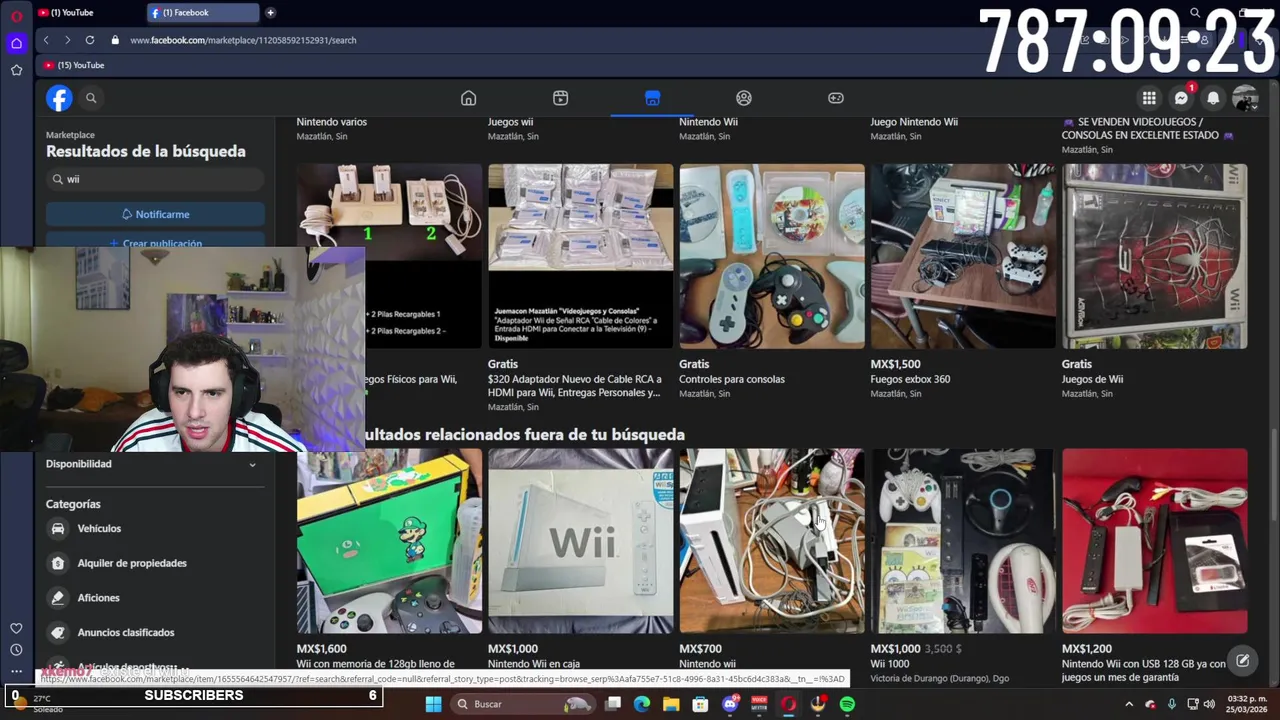
Task: Open the Groups icon in top navigation
Action: [744, 98]
